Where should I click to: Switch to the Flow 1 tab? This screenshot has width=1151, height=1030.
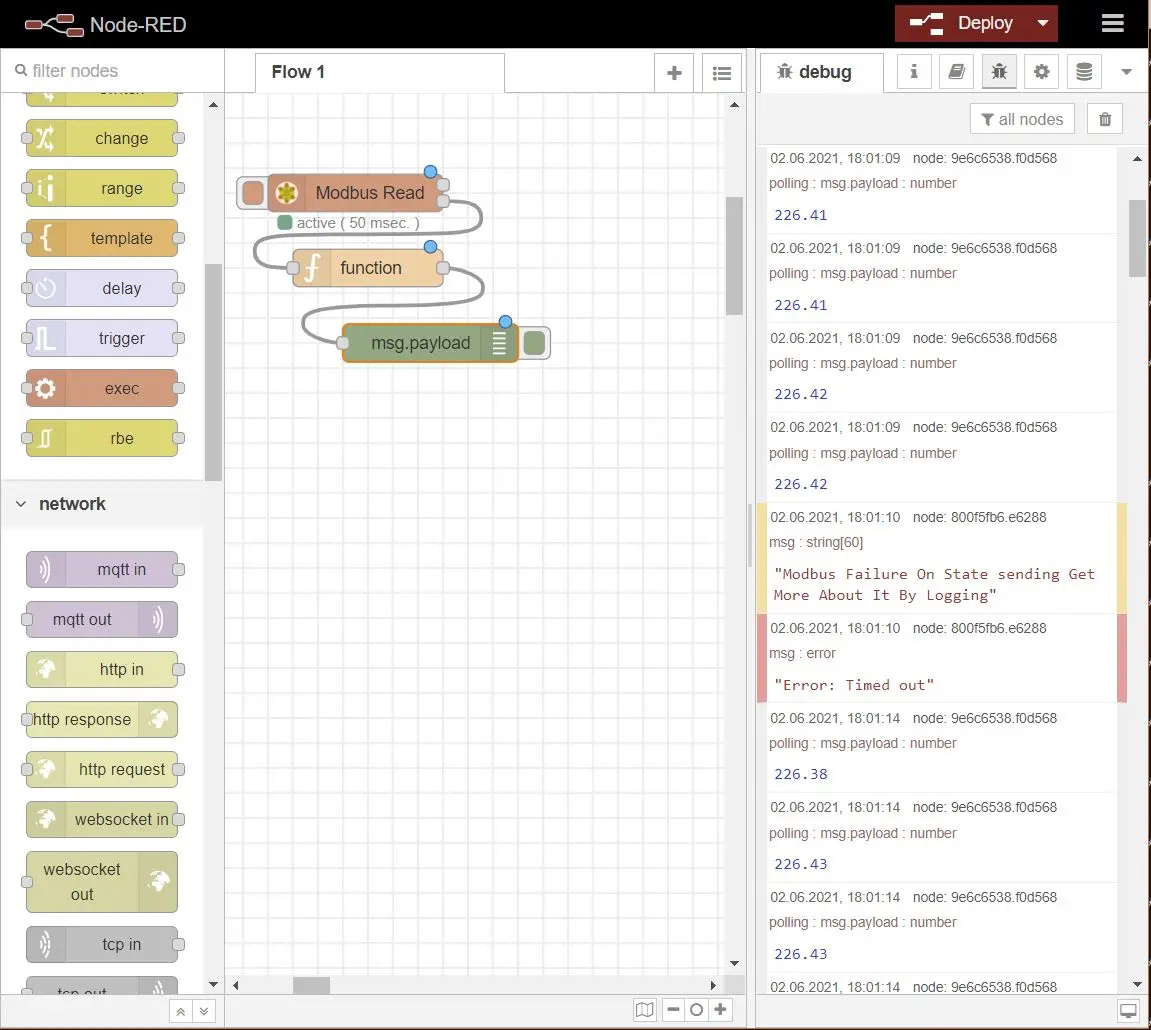(298, 72)
